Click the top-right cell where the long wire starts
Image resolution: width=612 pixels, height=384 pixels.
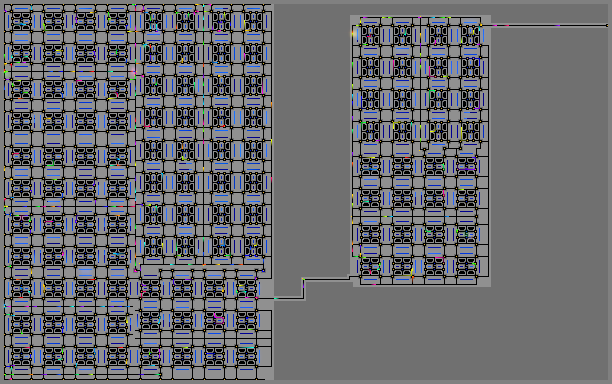coord(470,35)
